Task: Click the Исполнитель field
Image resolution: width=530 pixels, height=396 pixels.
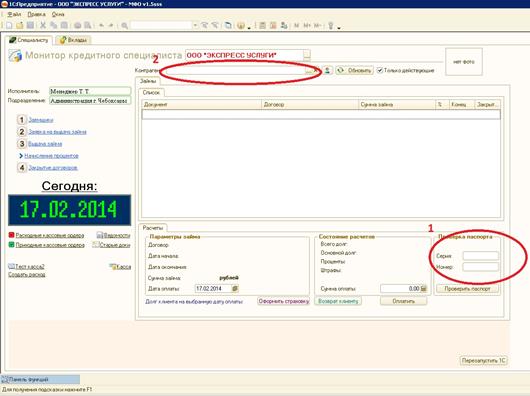Action: tap(90, 91)
